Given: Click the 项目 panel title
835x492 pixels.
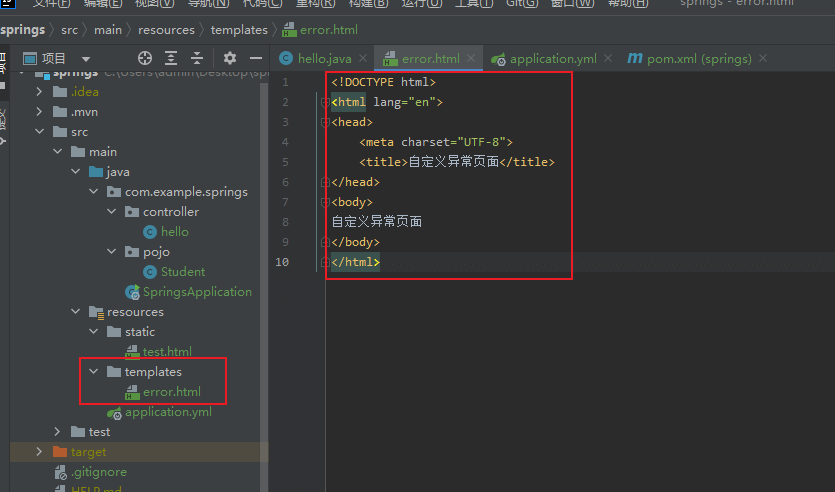Looking at the screenshot, I should tap(54, 58).
